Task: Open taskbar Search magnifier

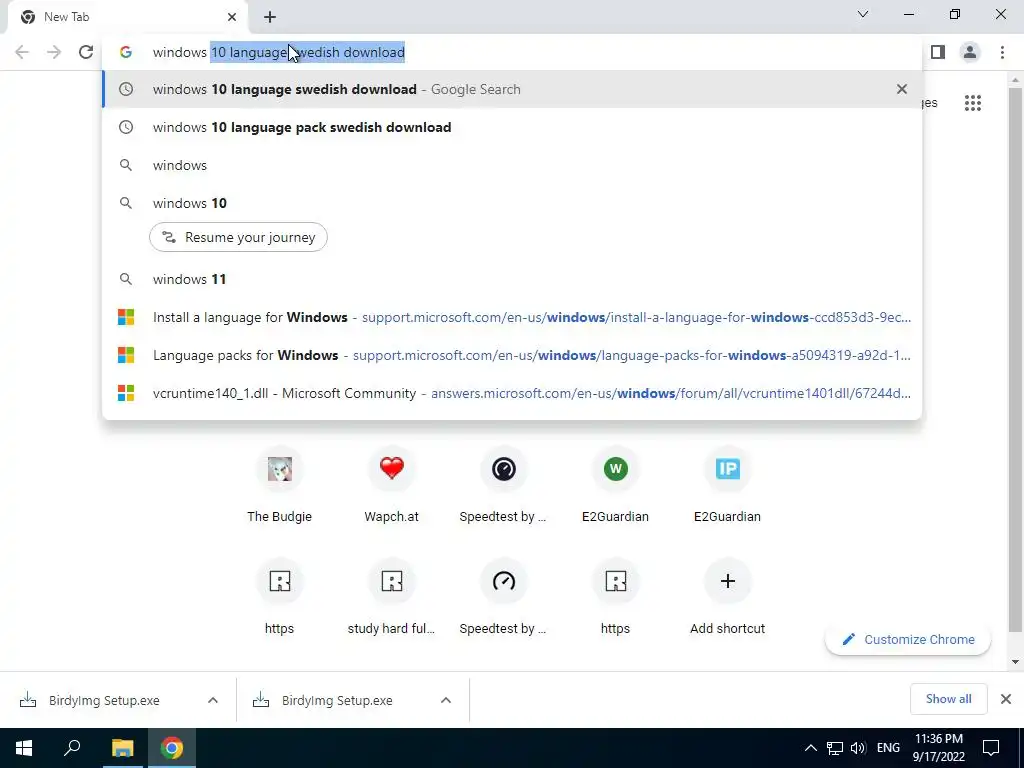Action: pos(72,748)
